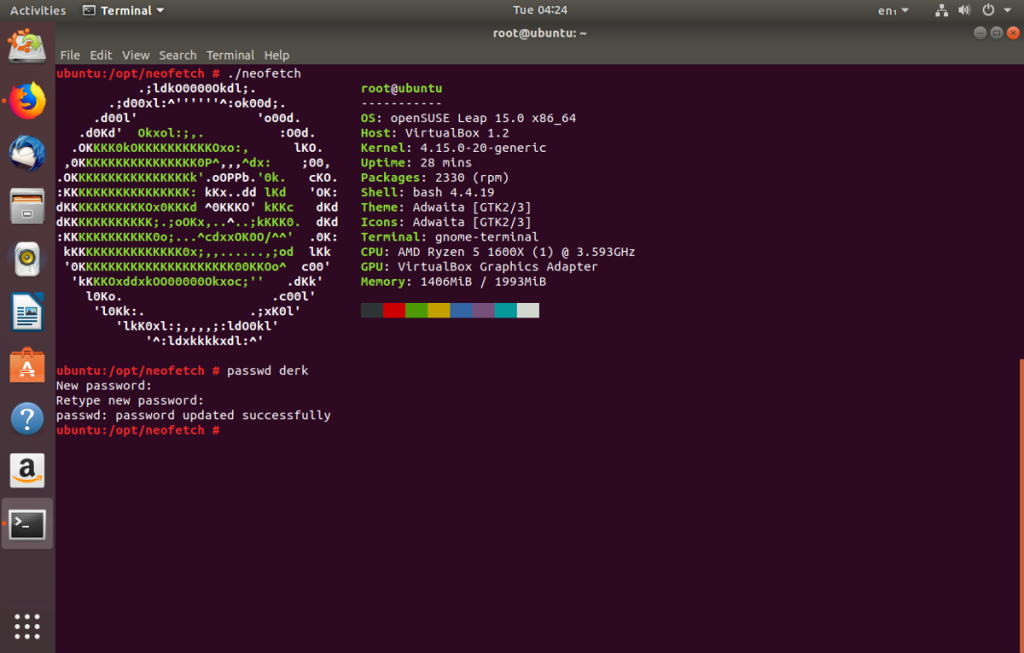1024x653 pixels.
Task: Open LibreOffice Writer from the dock
Action: pos(26,311)
